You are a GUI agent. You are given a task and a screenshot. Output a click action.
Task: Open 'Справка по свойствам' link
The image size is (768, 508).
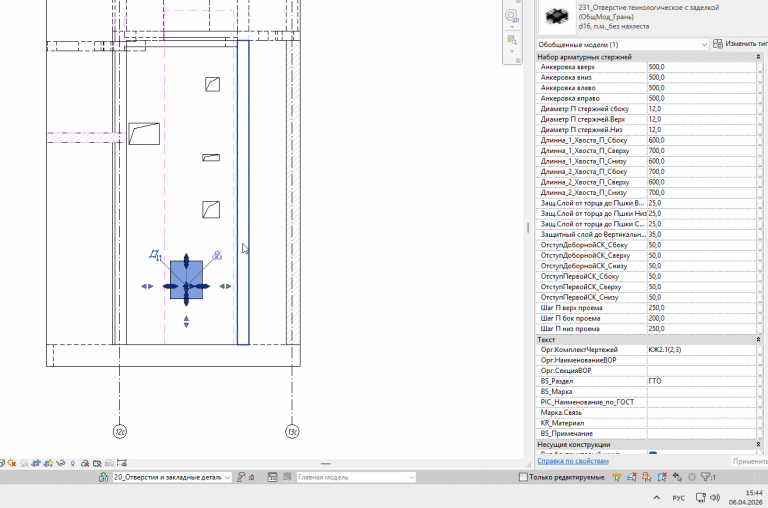point(573,461)
